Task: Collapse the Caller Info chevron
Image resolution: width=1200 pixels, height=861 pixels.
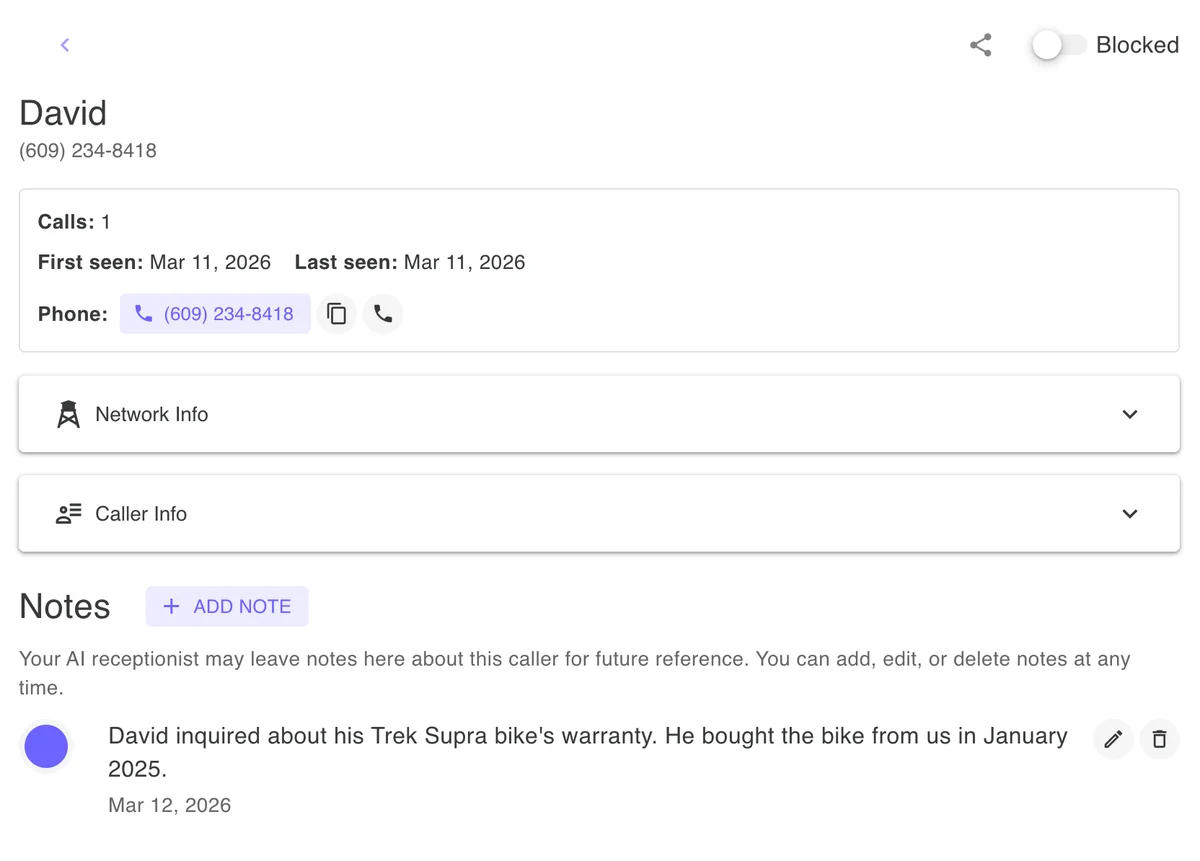Action: click(x=1130, y=513)
